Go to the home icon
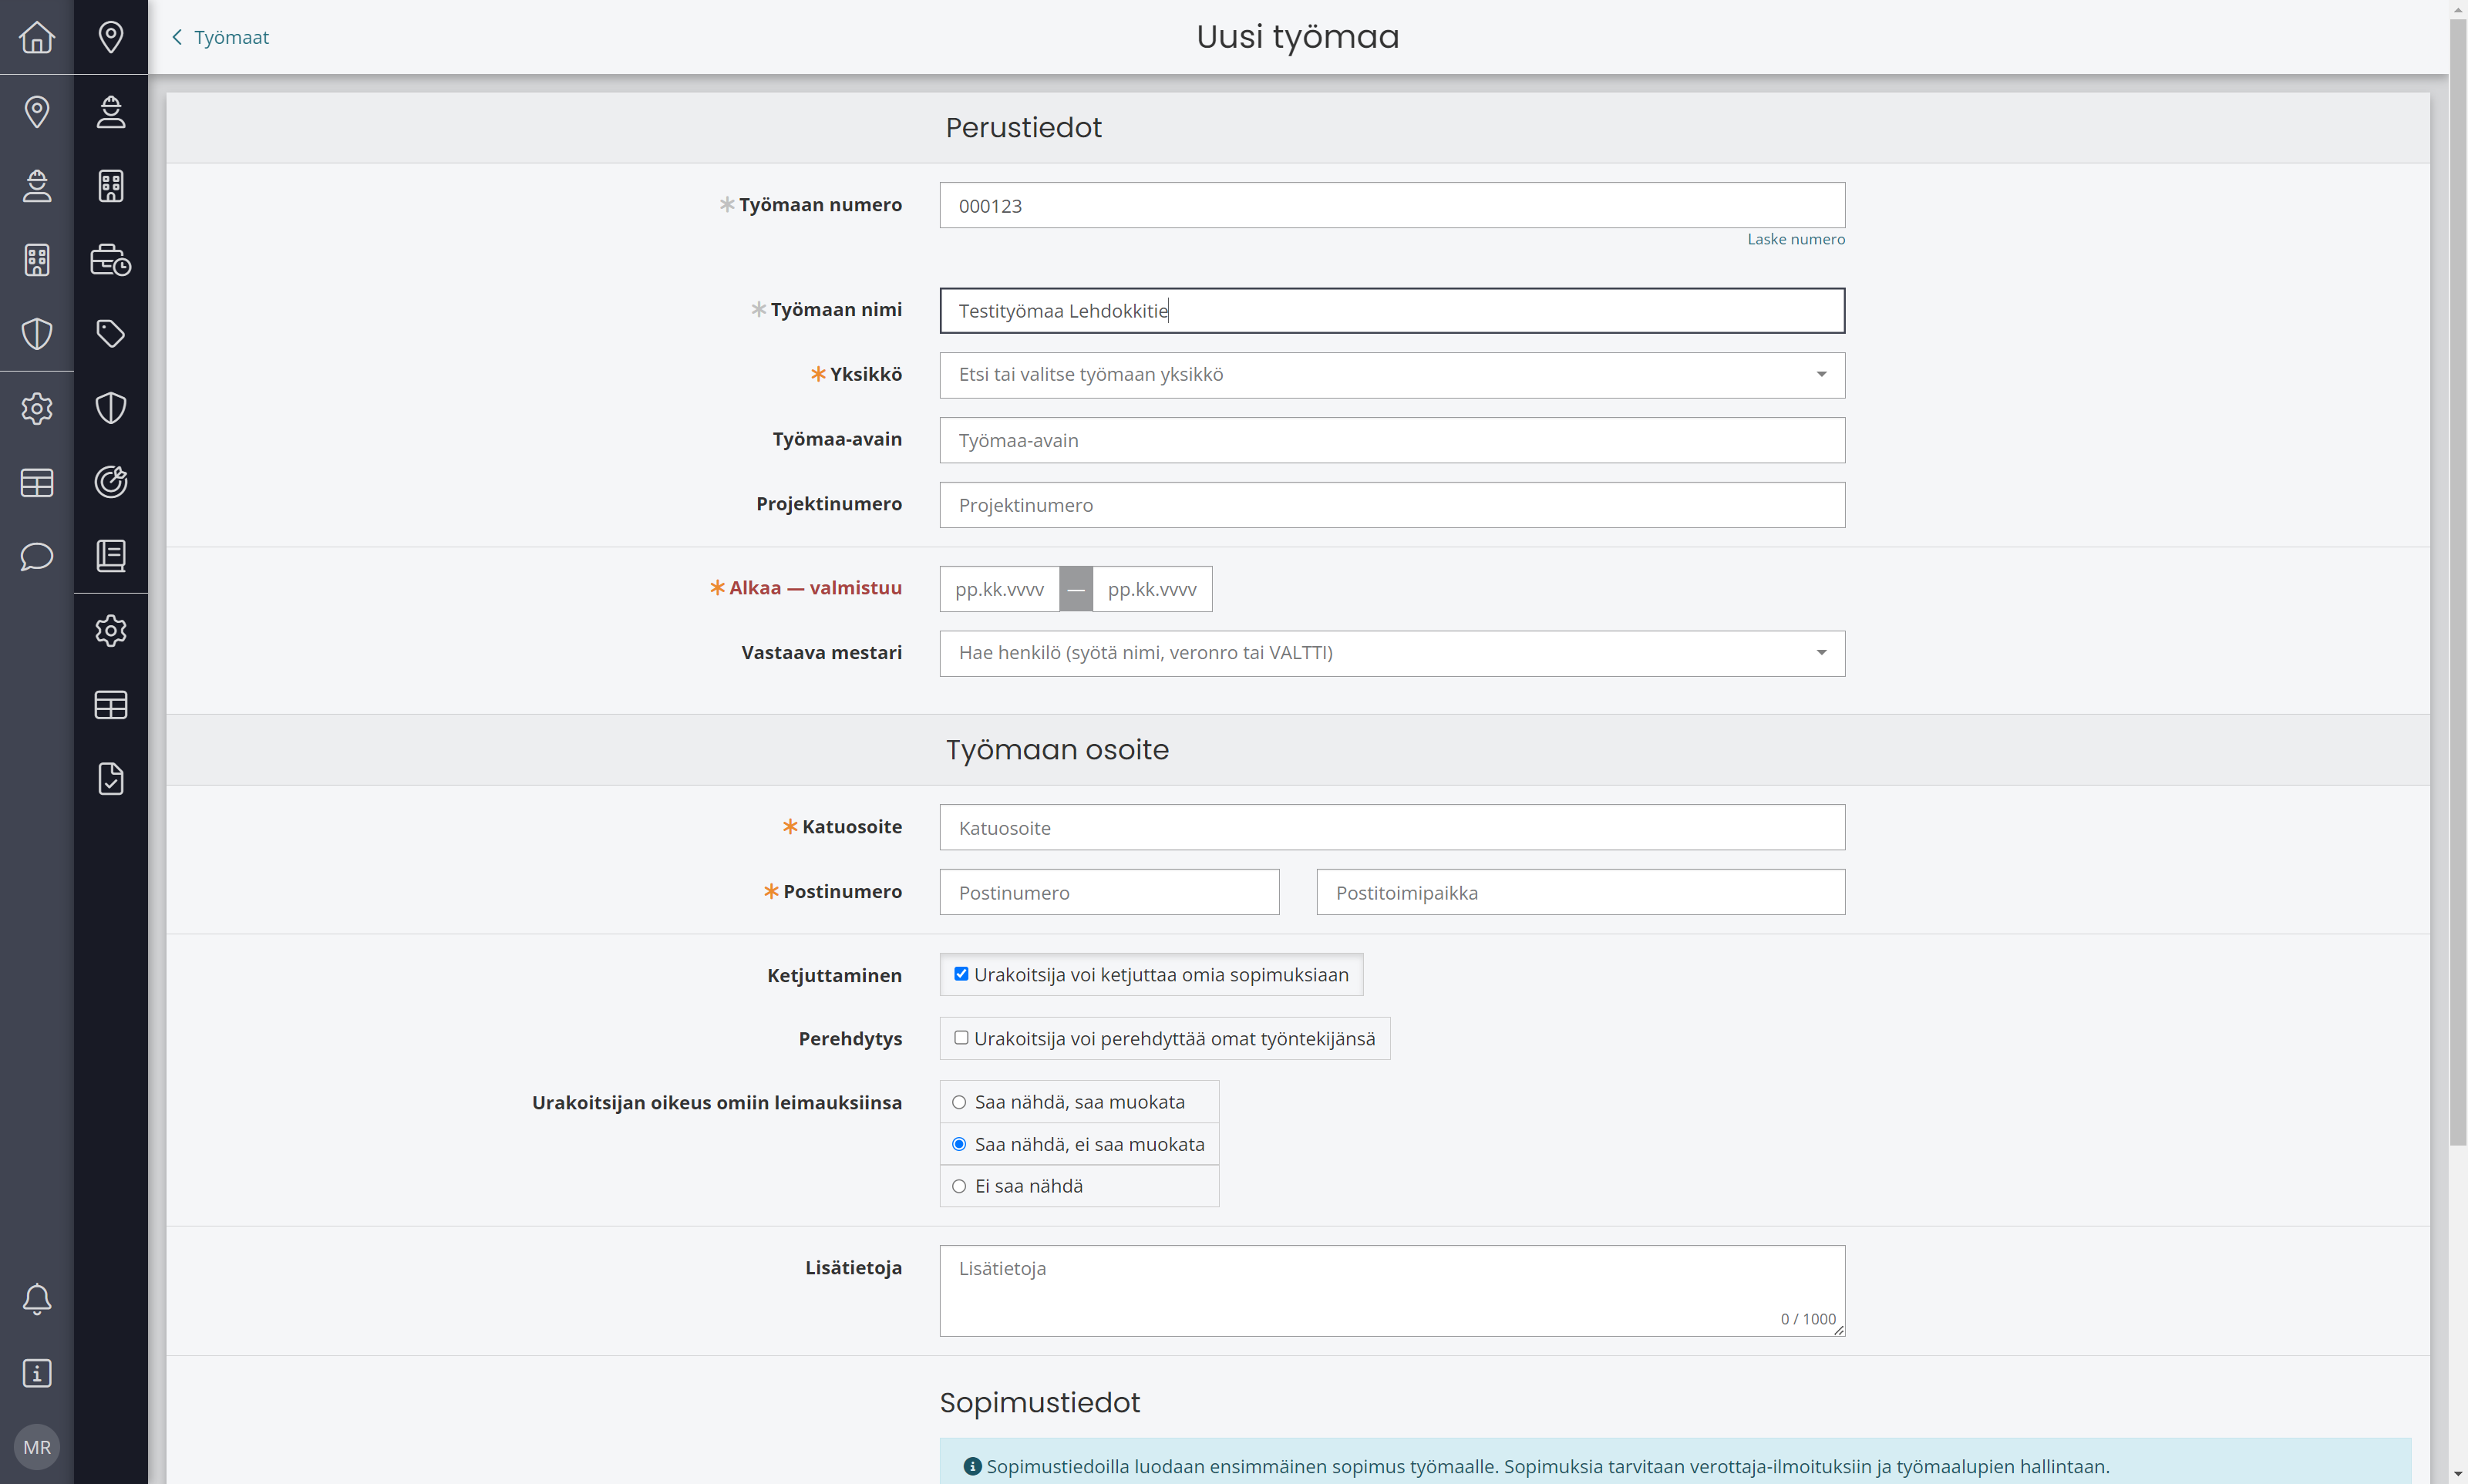 pyautogui.click(x=37, y=37)
